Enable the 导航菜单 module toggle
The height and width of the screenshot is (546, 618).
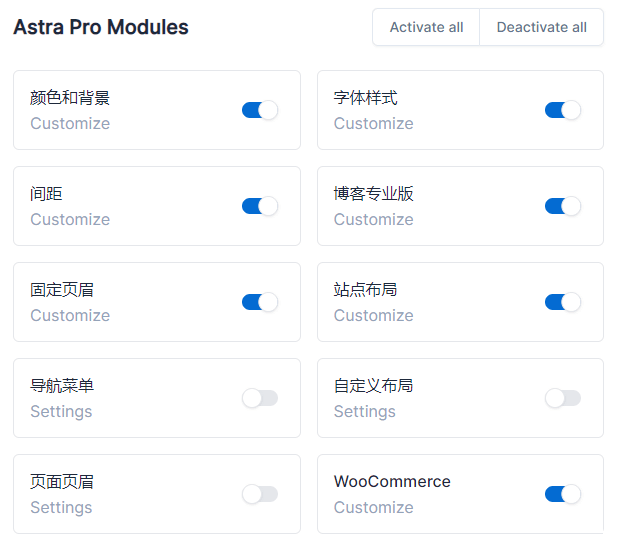tap(260, 398)
